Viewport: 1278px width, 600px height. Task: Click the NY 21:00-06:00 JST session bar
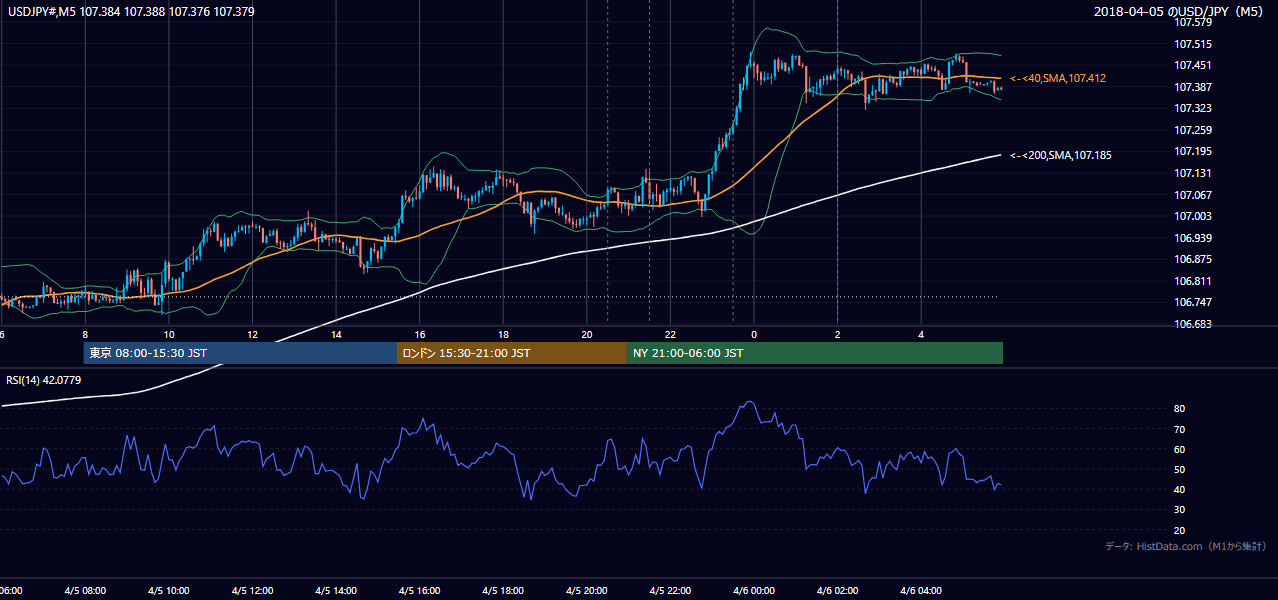coord(815,353)
